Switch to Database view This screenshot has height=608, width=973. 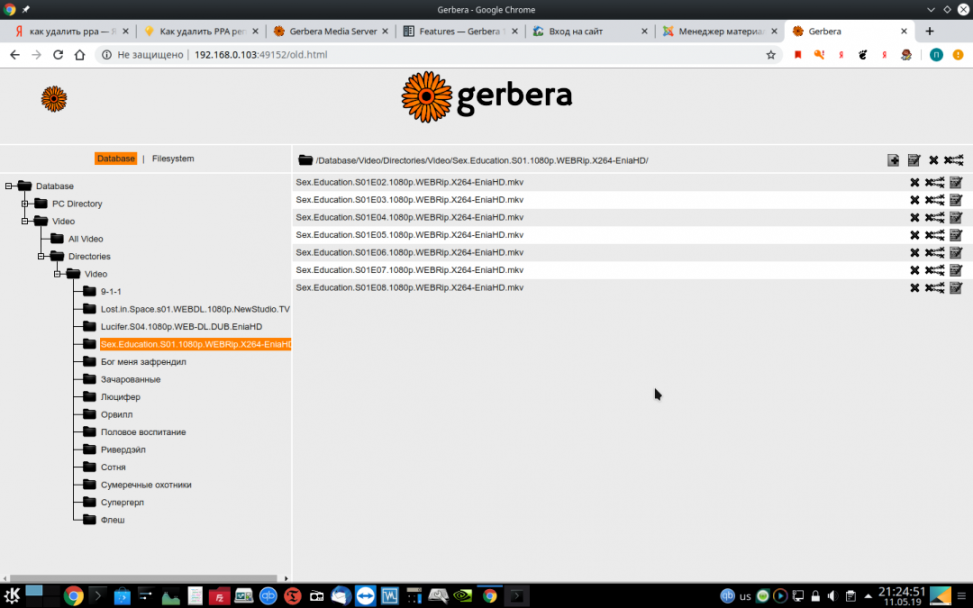[115, 159]
